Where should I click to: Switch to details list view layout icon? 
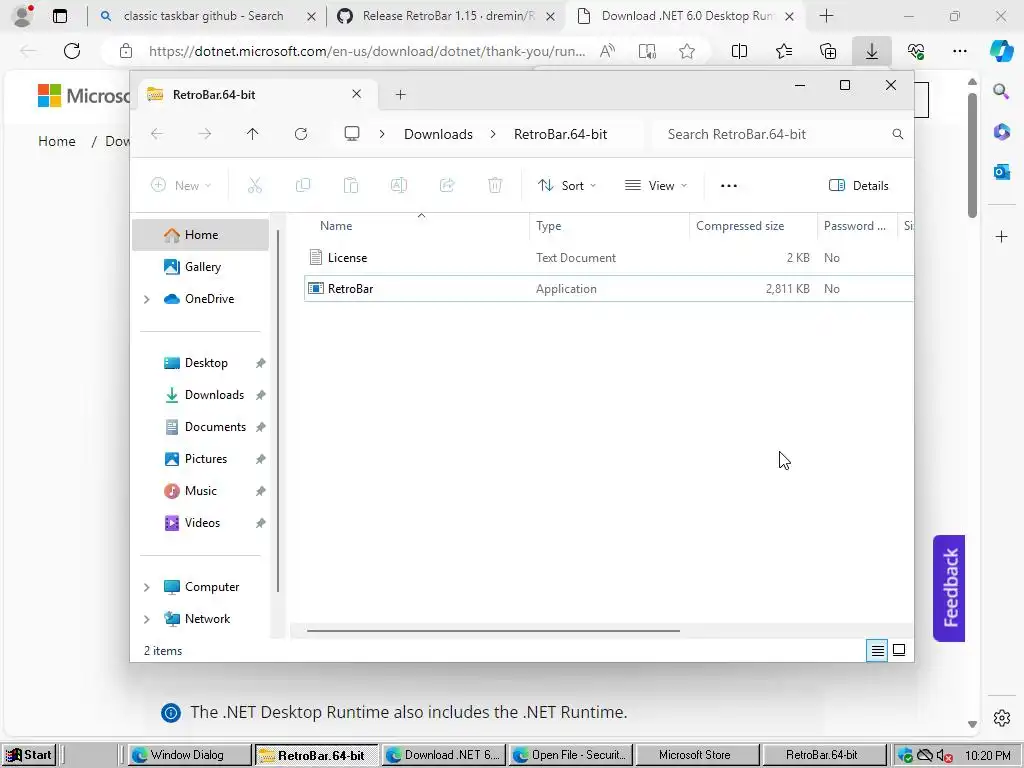click(877, 650)
